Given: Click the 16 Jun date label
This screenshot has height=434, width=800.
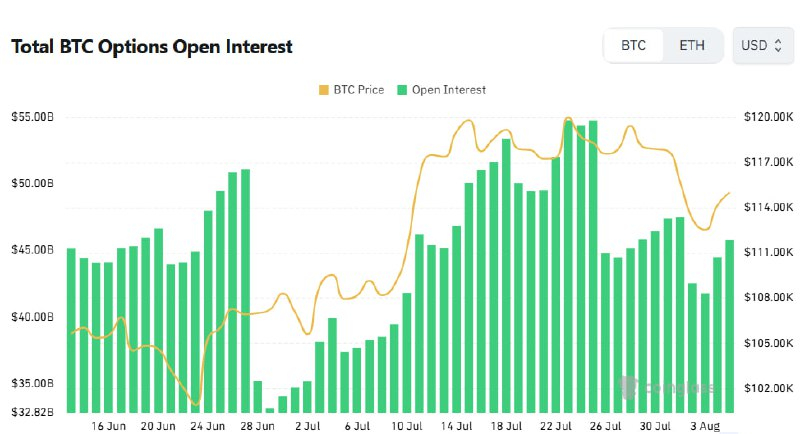Looking at the screenshot, I should tap(108, 426).
